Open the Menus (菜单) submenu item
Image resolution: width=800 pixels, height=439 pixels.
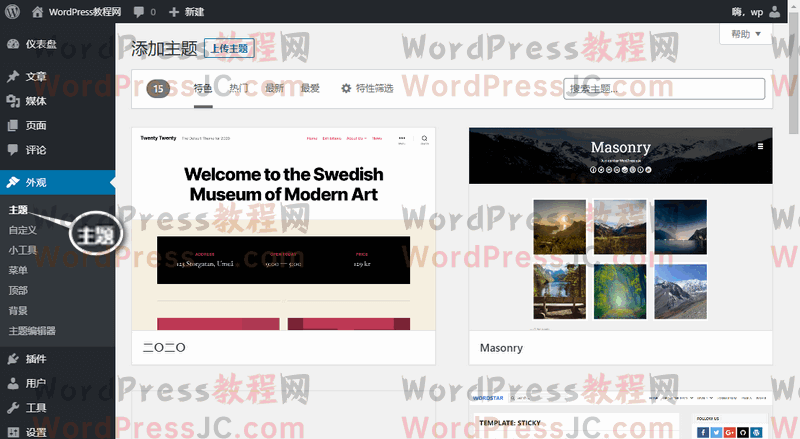pos(18,271)
